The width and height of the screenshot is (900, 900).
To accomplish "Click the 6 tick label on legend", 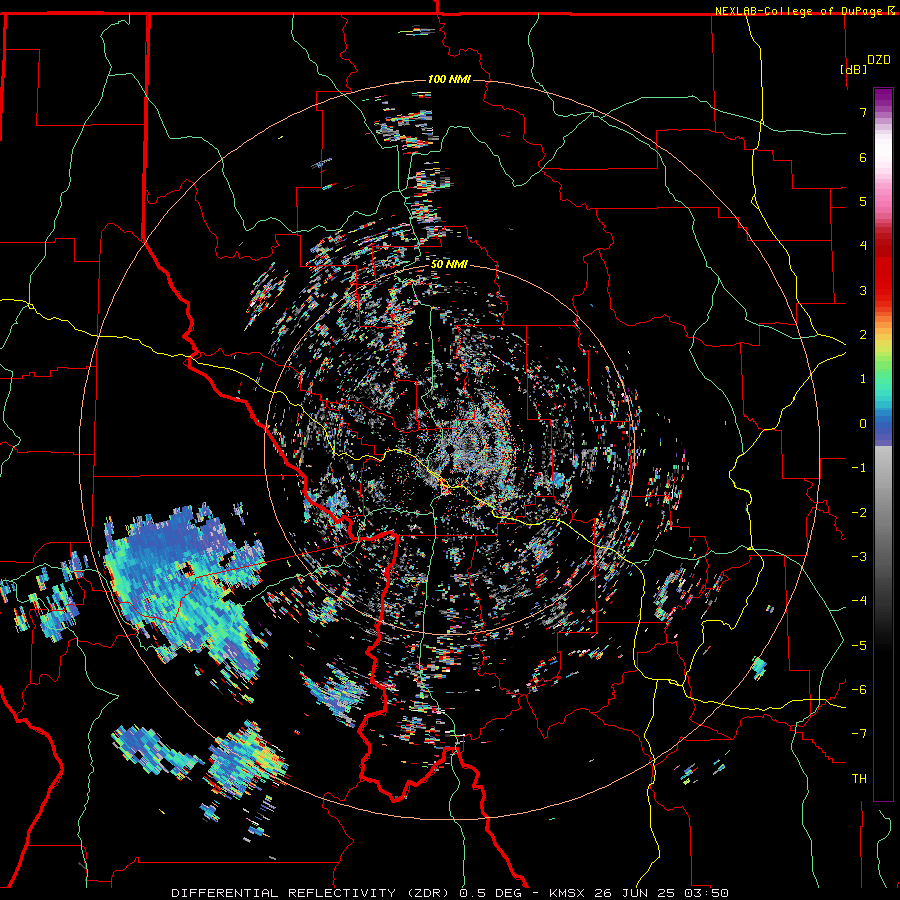I will pos(863,157).
